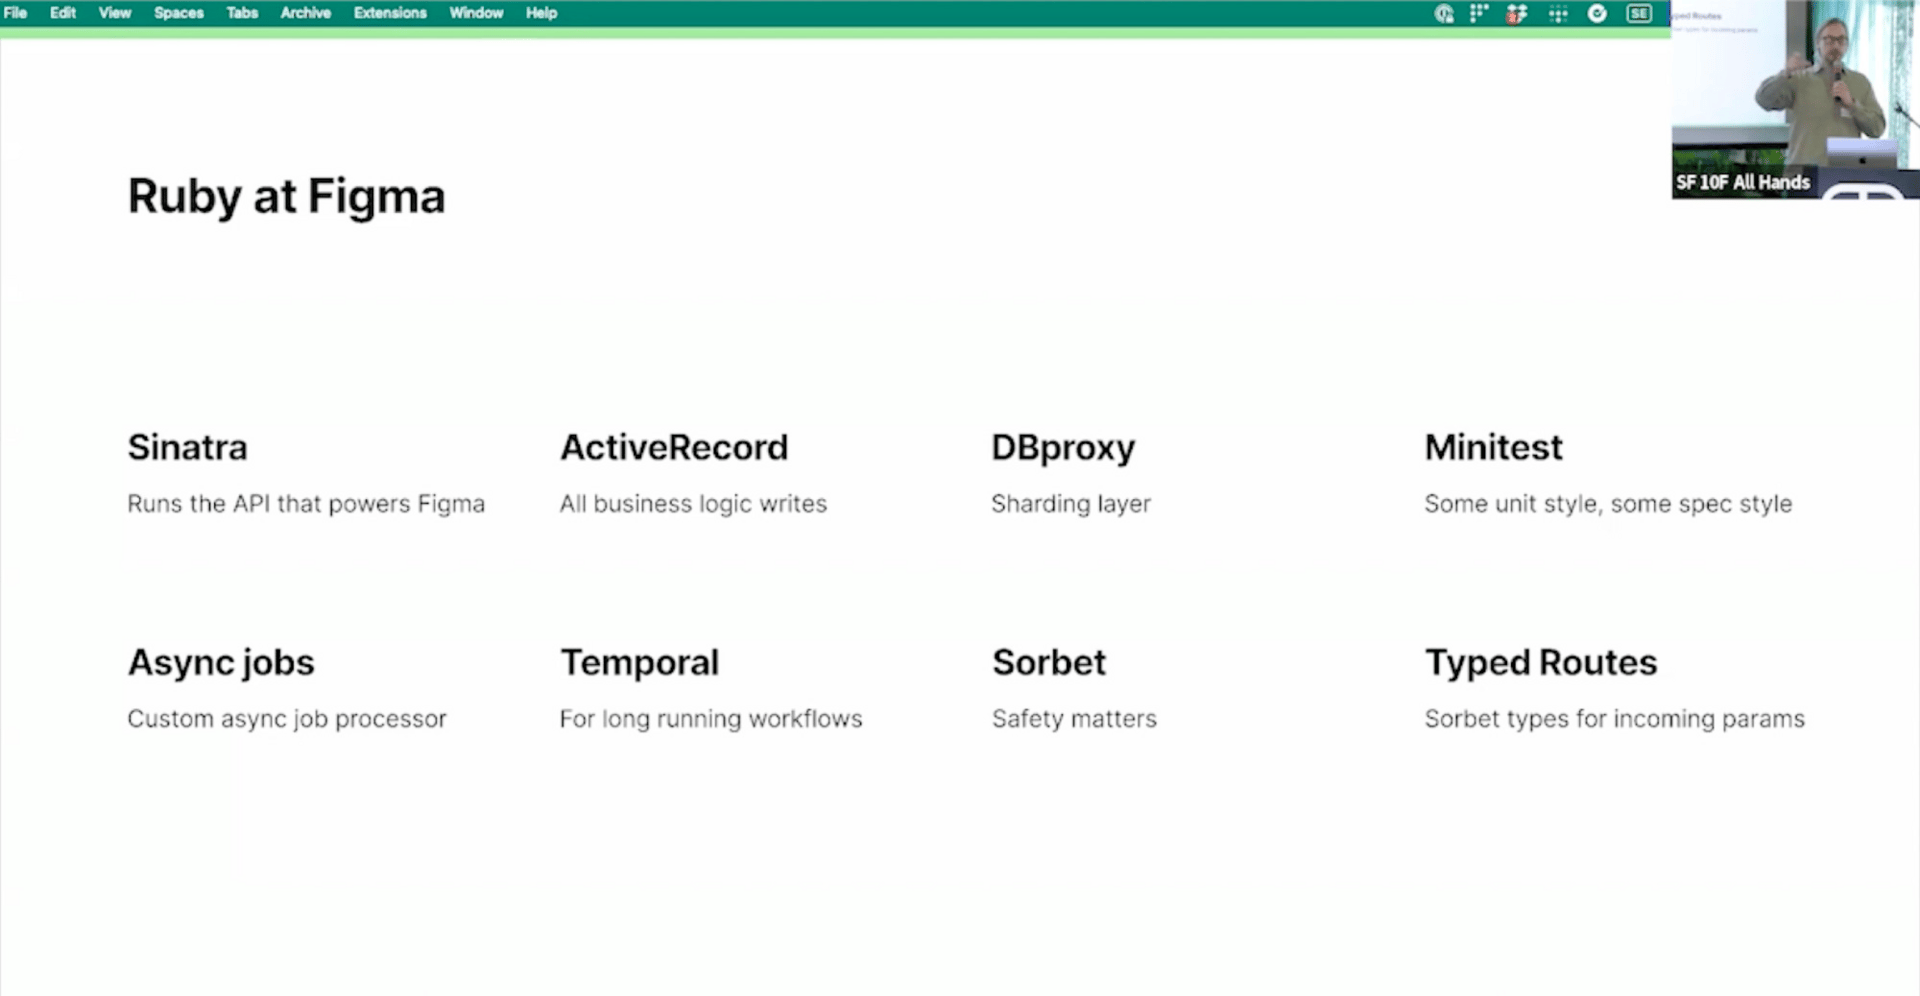Click the SE input source icon
The width and height of the screenshot is (1920, 996).
point(1639,13)
